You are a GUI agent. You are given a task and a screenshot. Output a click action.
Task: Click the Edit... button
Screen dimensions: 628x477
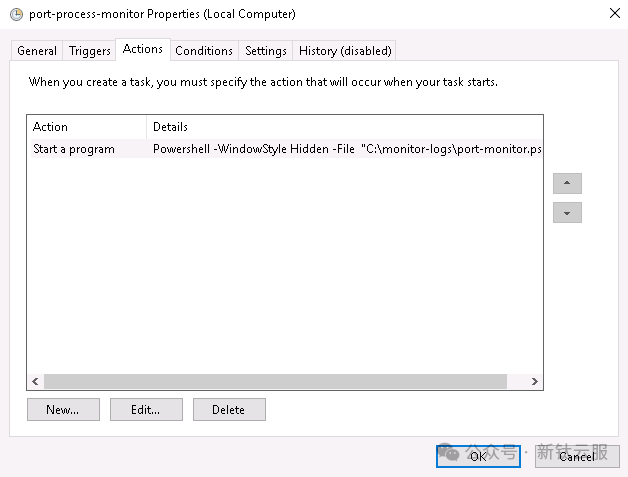click(x=146, y=409)
